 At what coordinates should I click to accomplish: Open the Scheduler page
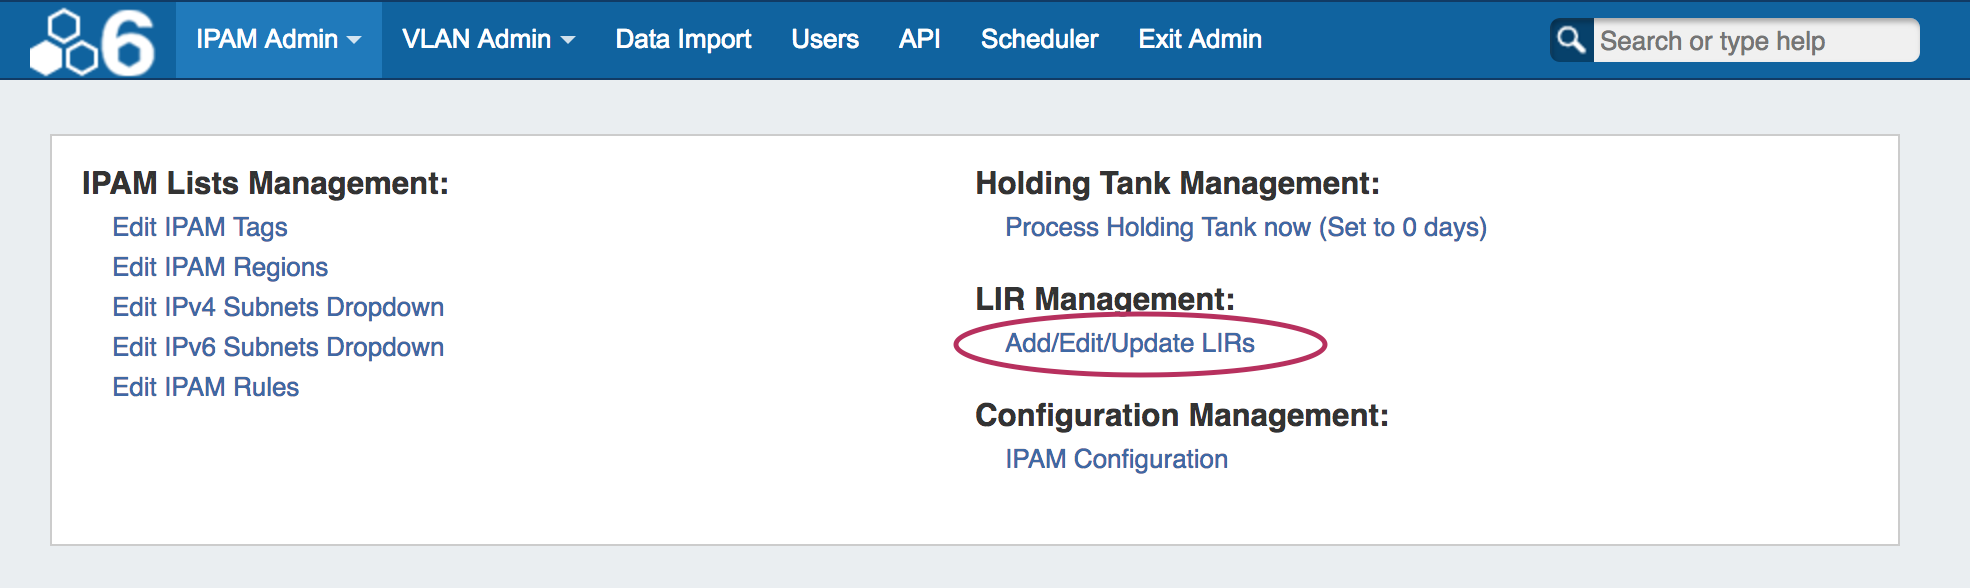click(1039, 39)
